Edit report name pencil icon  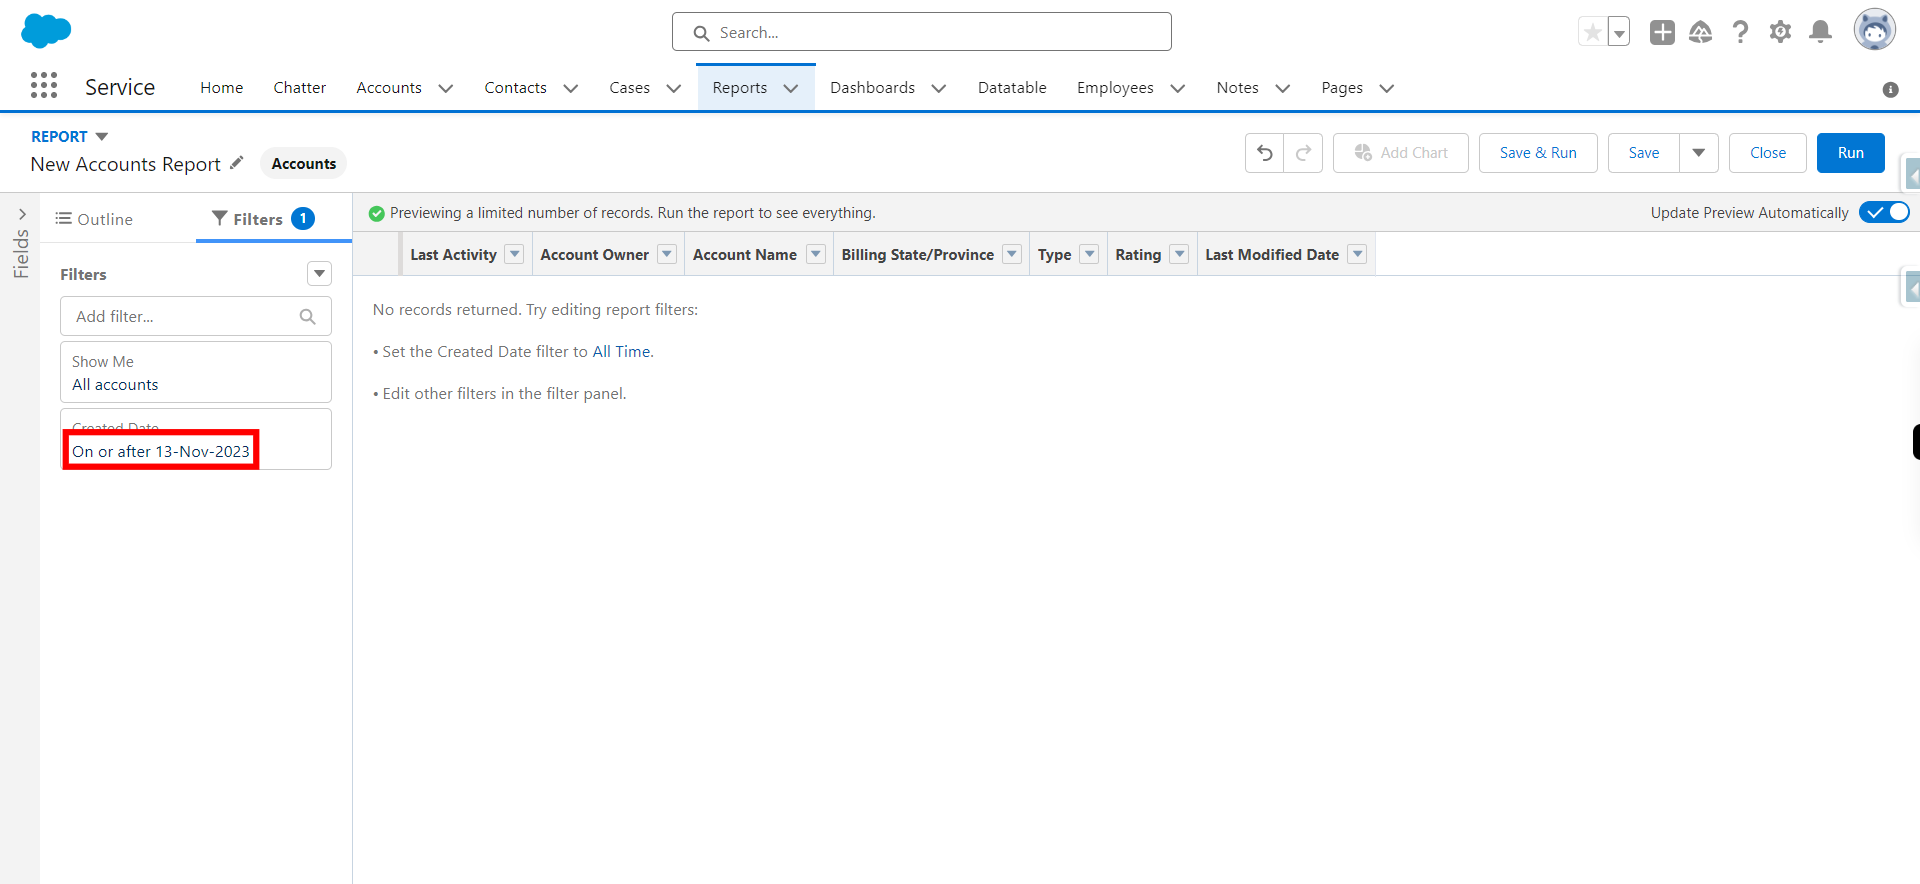[236, 163]
